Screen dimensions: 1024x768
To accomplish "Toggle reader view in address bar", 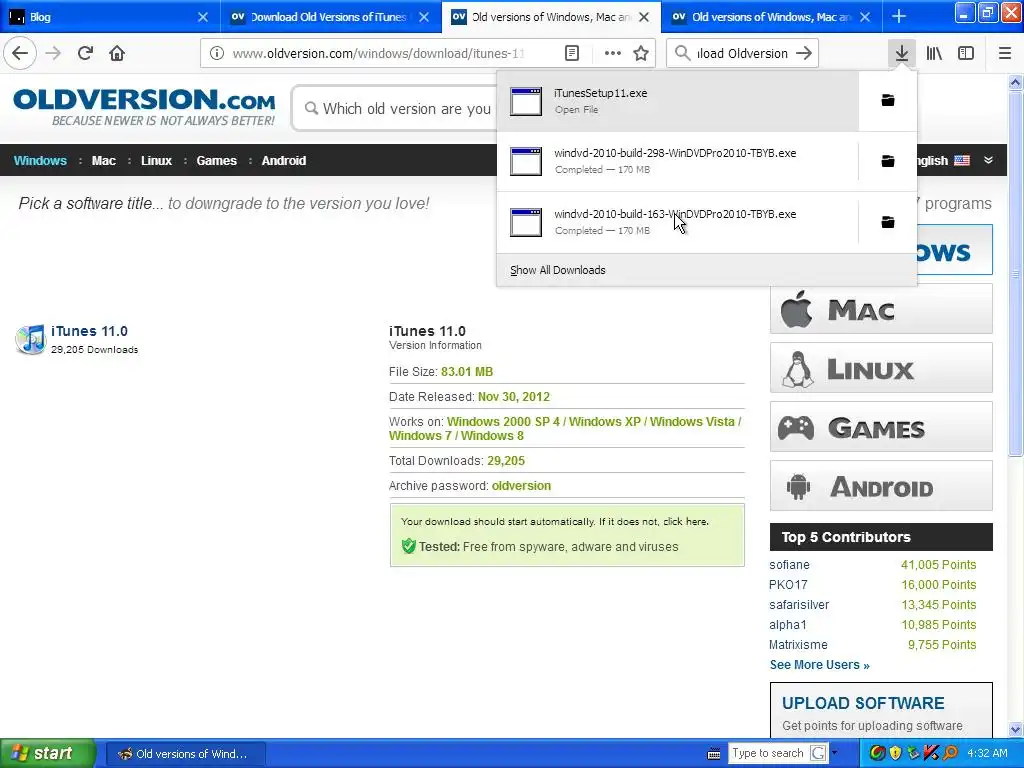I will coord(571,53).
